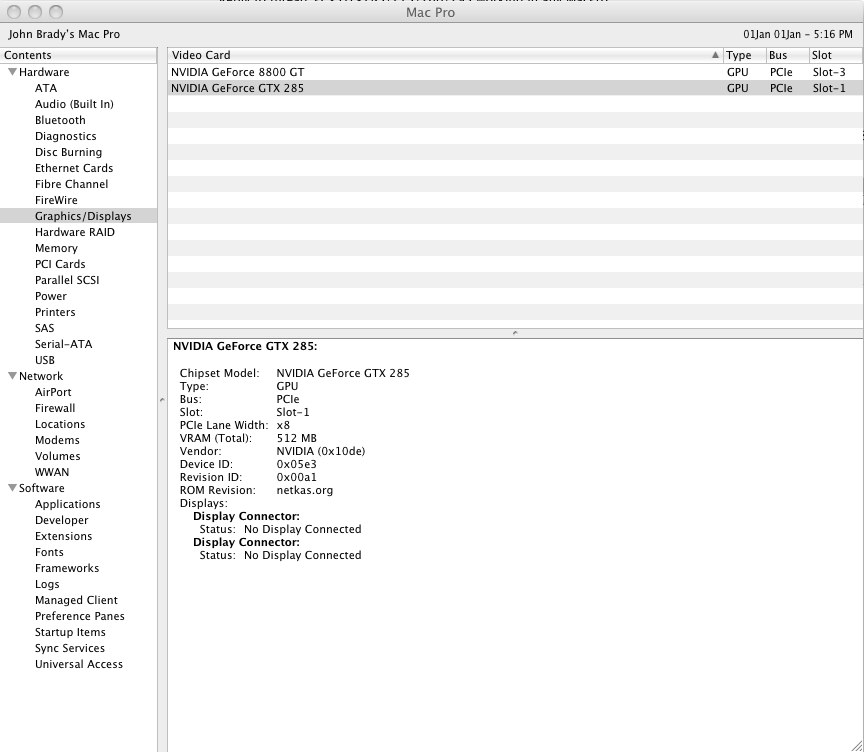The width and height of the screenshot is (864, 752).
Task: Open AirPort network section
Action: coord(53,392)
